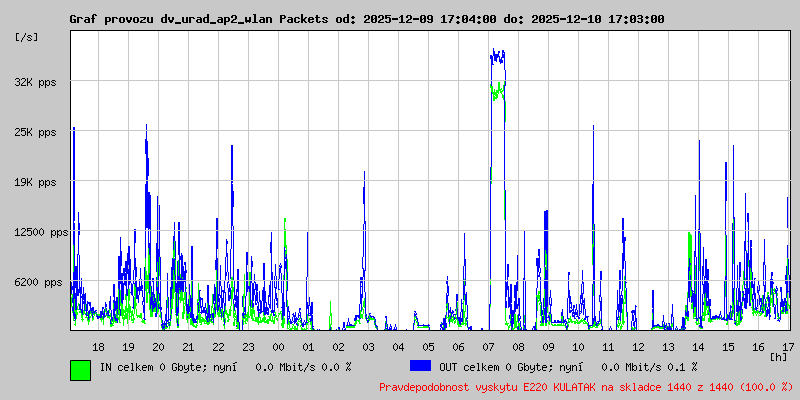This screenshot has height=400, width=800.
Task: Click the 'OUT celkem 0 Gbyte' legend text
Action: [493, 367]
